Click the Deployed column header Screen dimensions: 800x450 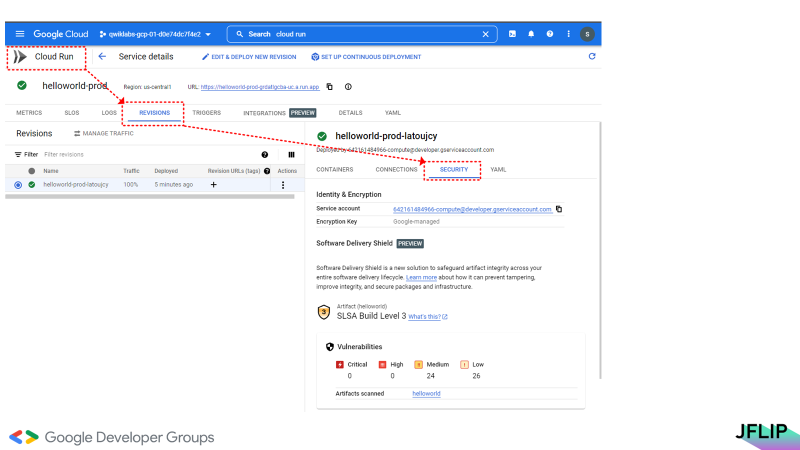(166, 171)
